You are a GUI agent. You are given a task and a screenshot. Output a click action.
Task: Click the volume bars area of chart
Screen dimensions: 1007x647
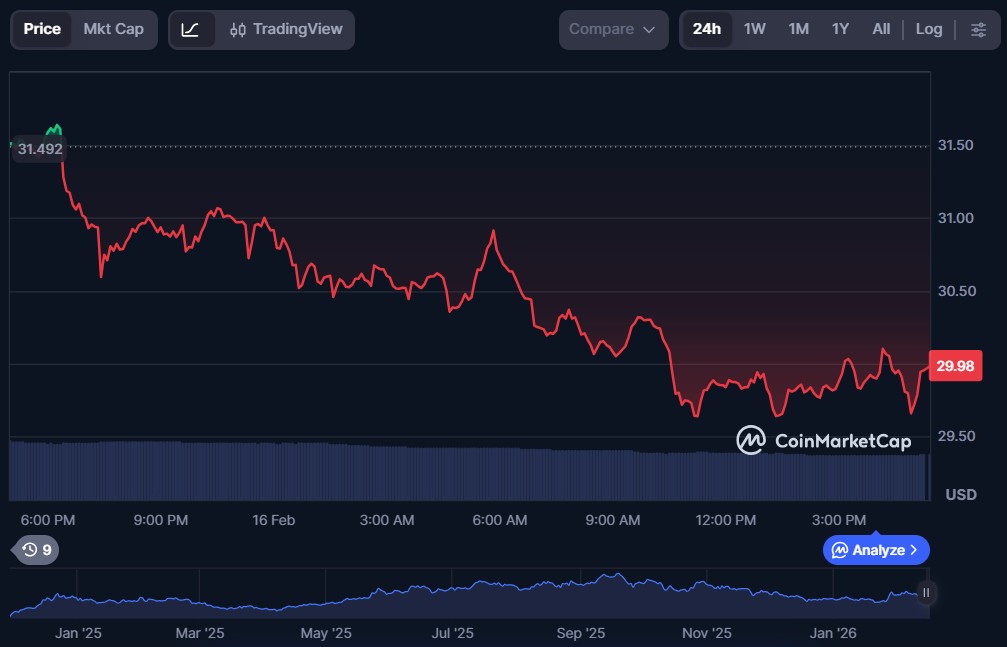(x=470, y=472)
